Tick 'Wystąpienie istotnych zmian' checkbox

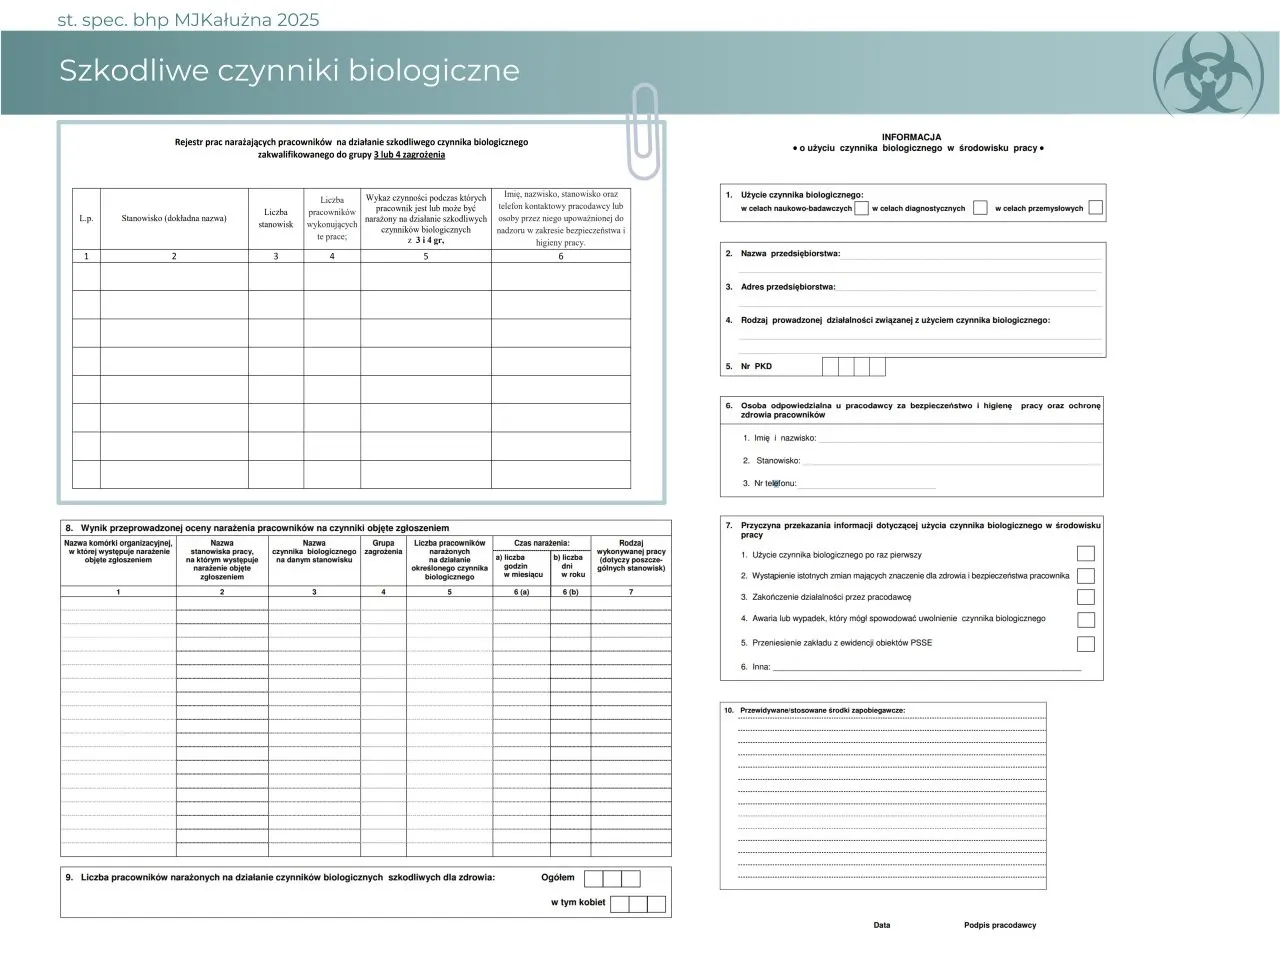click(x=1085, y=576)
